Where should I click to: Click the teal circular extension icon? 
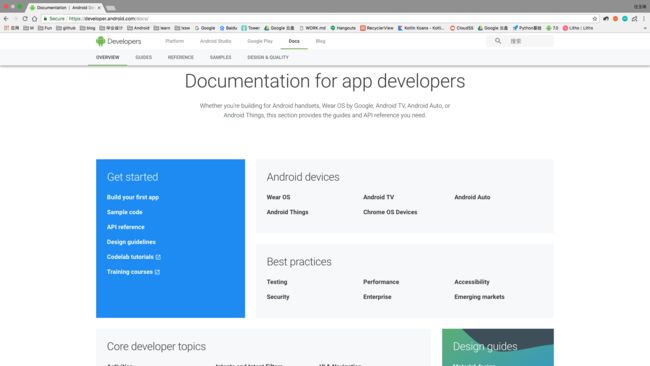(625, 19)
